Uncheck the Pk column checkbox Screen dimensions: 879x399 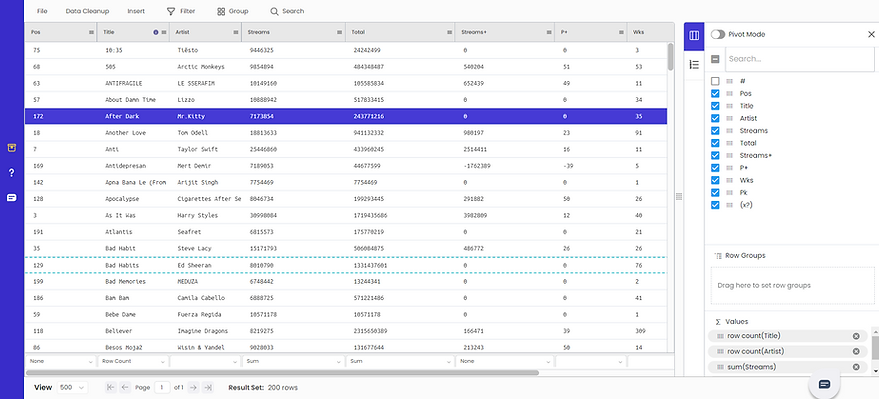point(715,193)
